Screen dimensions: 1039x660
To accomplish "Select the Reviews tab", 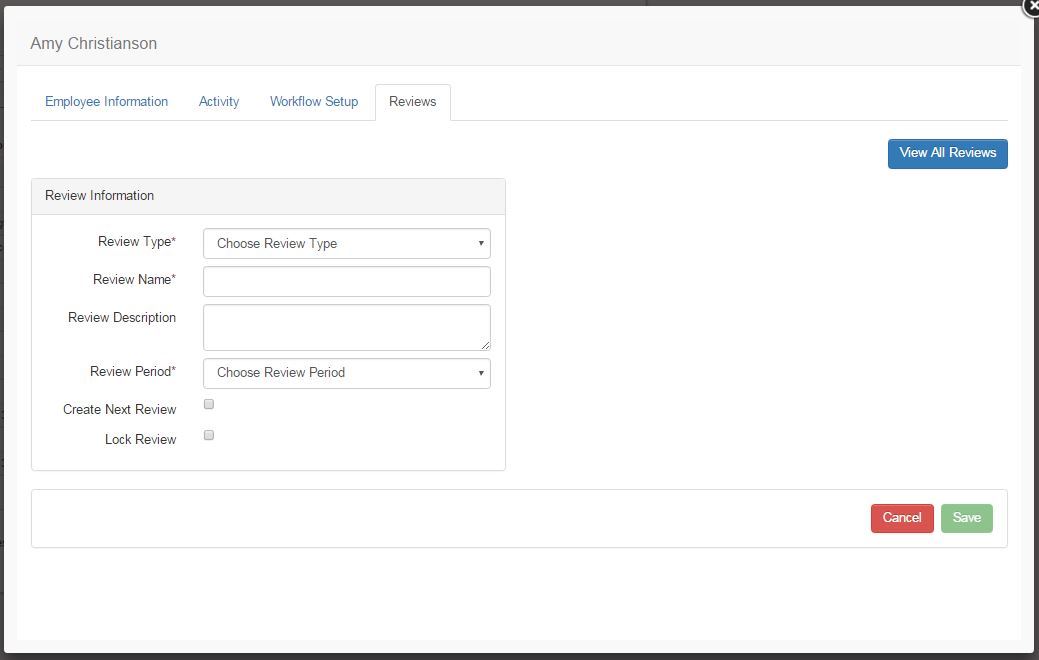I will (x=412, y=102).
